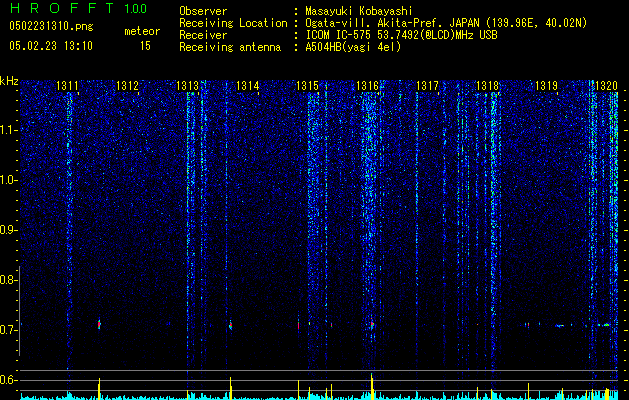Click the meteor count value 15
Image resolution: width=629 pixels, height=400 pixels.
coord(145,46)
